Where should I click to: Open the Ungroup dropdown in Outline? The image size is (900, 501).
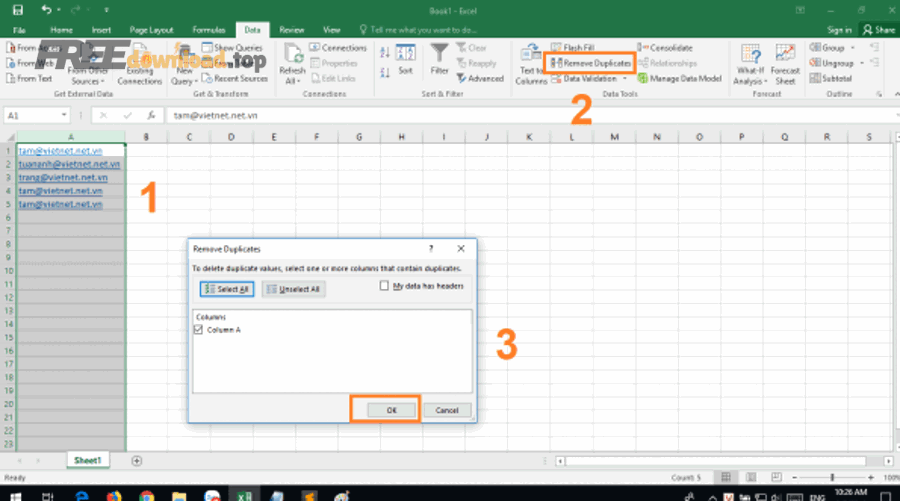coord(862,63)
